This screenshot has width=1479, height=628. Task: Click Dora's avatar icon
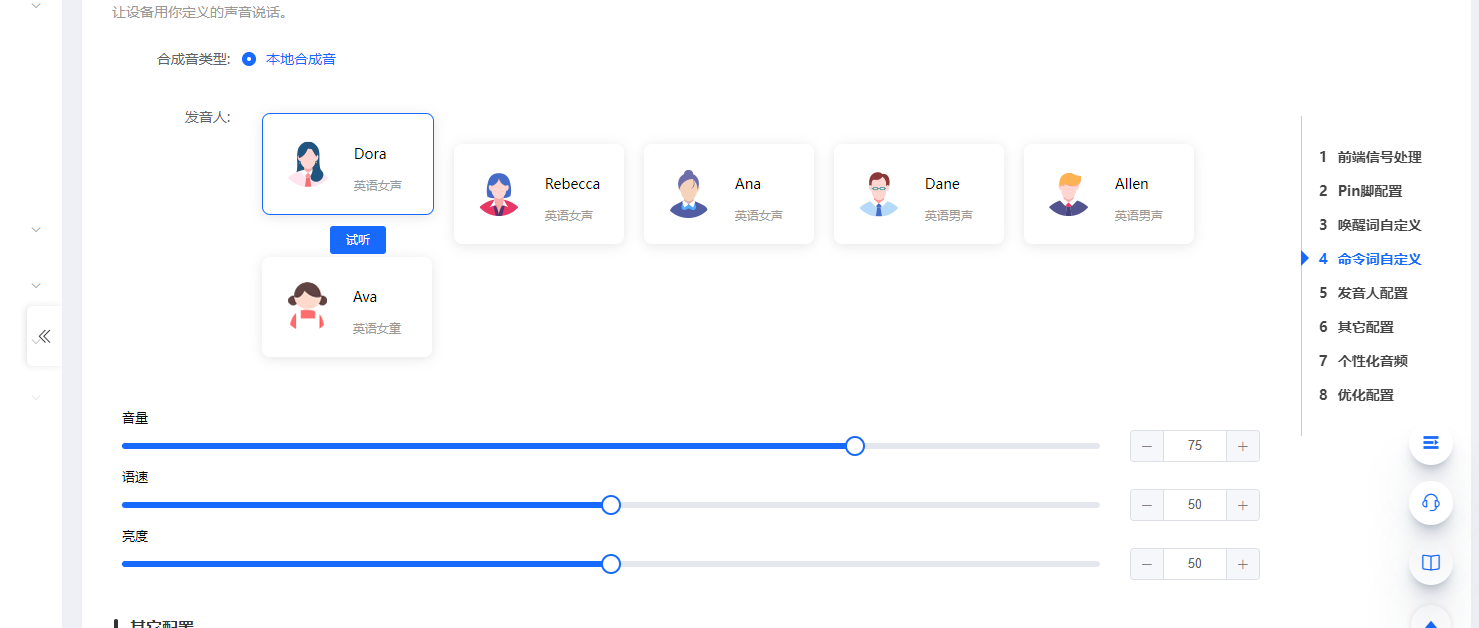pos(308,164)
